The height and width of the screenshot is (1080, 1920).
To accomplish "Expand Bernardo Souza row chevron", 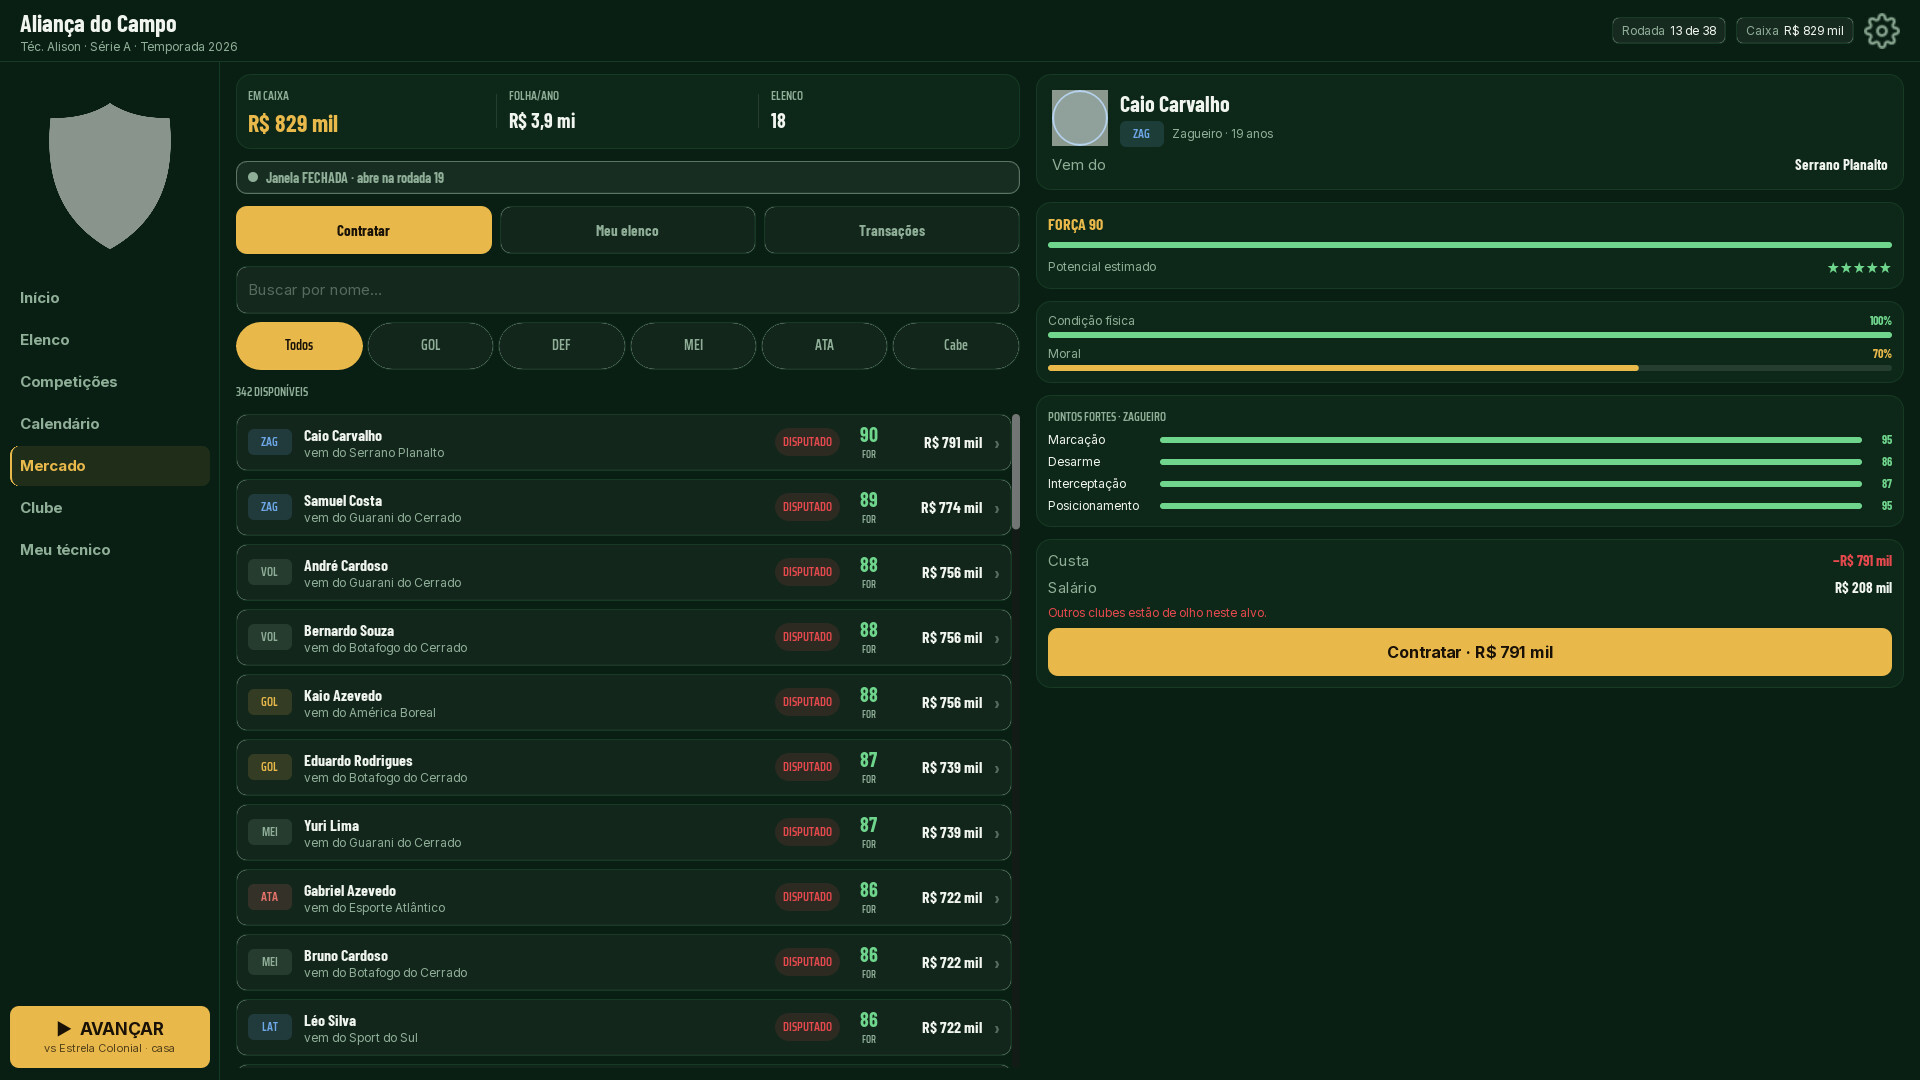I will pyautogui.click(x=997, y=638).
